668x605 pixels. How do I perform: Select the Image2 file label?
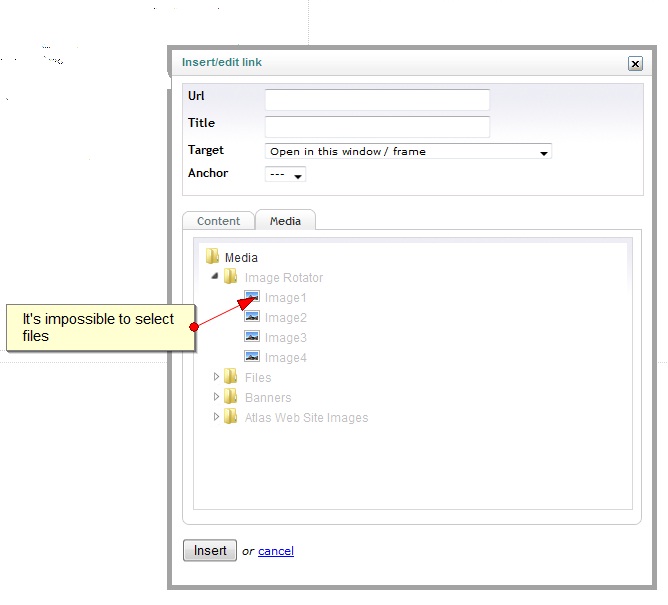pos(285,318)
